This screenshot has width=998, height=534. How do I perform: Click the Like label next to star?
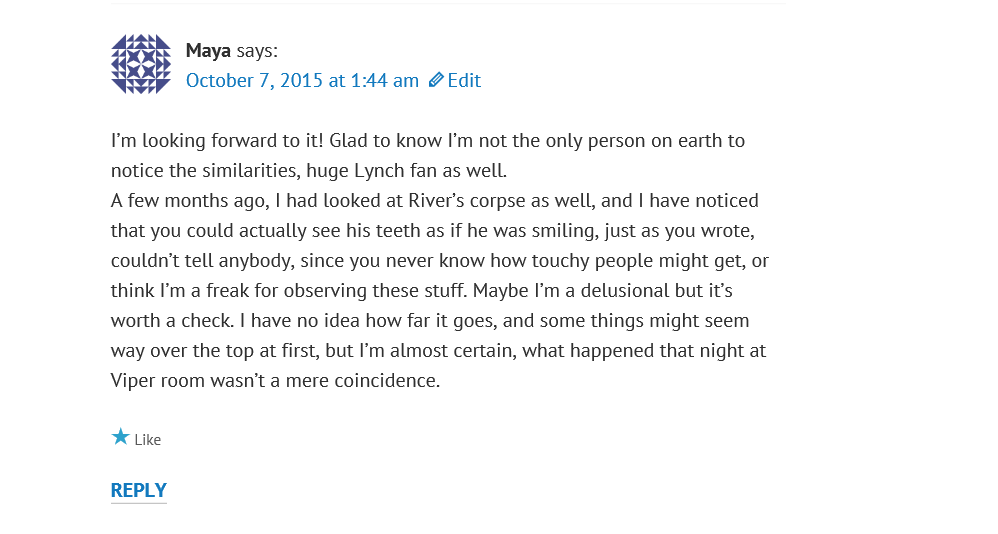(148, 440)
